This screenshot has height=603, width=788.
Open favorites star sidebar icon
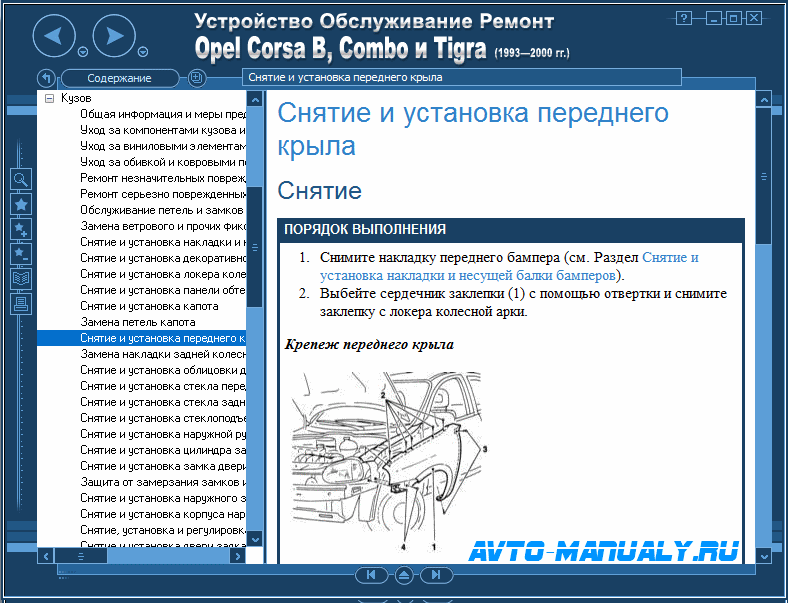tap(21, 205)
